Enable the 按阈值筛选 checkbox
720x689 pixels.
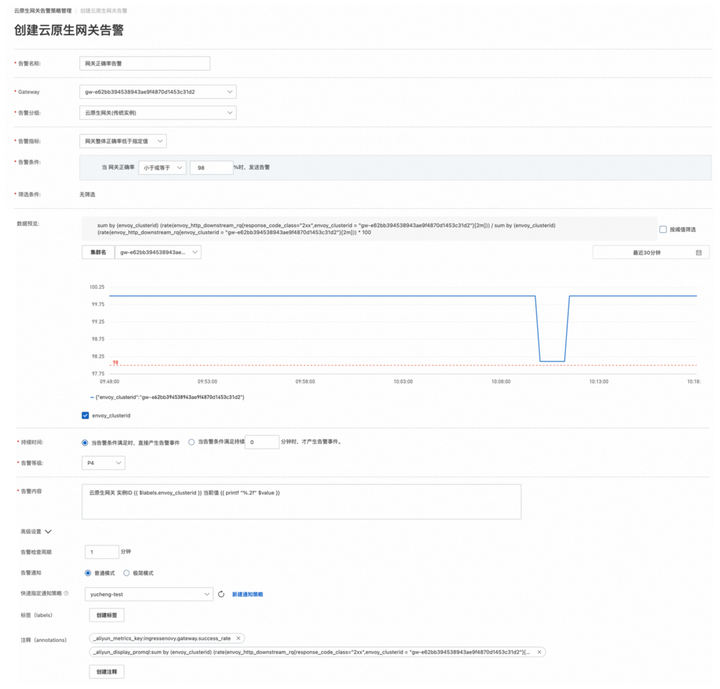(x=663, y=229)
